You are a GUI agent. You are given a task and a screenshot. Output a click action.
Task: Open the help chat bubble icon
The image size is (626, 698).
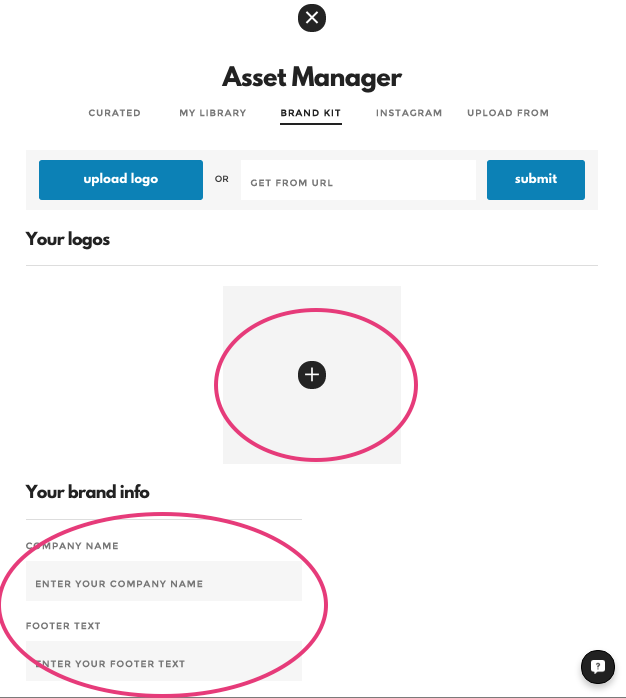tap(597, 666)
